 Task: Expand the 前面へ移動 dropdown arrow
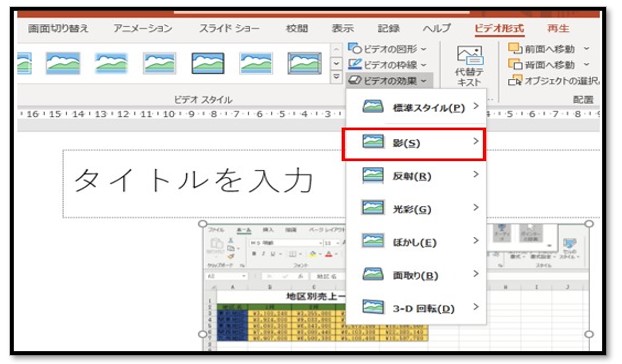586,49
